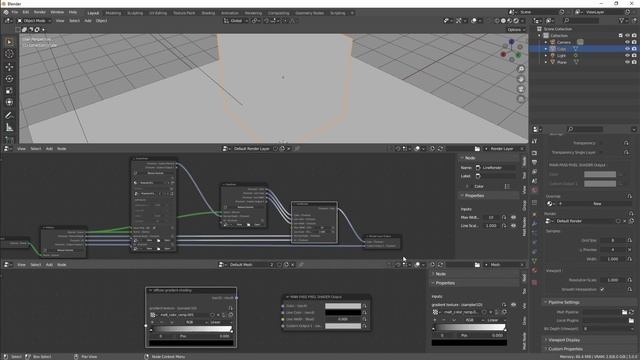The width and height of the screenshot is (640, 360).
Task: Select the Cursor tool
Action: pyautogui.click(x=9, y=54)
